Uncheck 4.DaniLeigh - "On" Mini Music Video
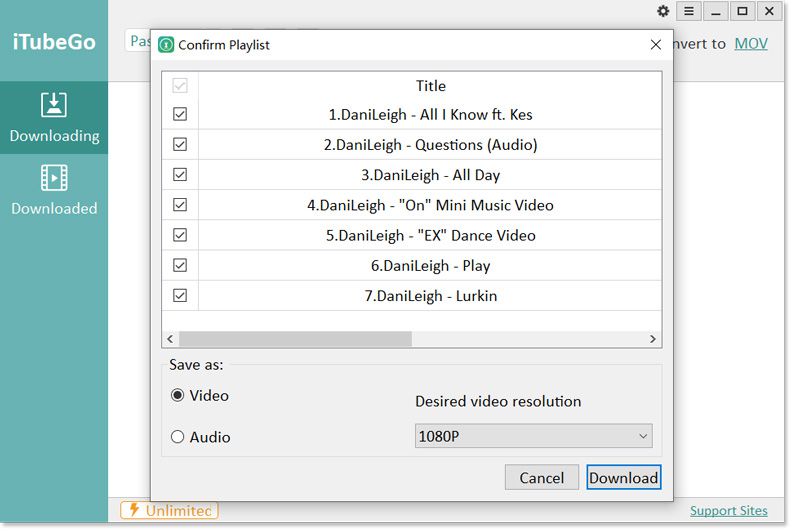 [x=180, y=205]
